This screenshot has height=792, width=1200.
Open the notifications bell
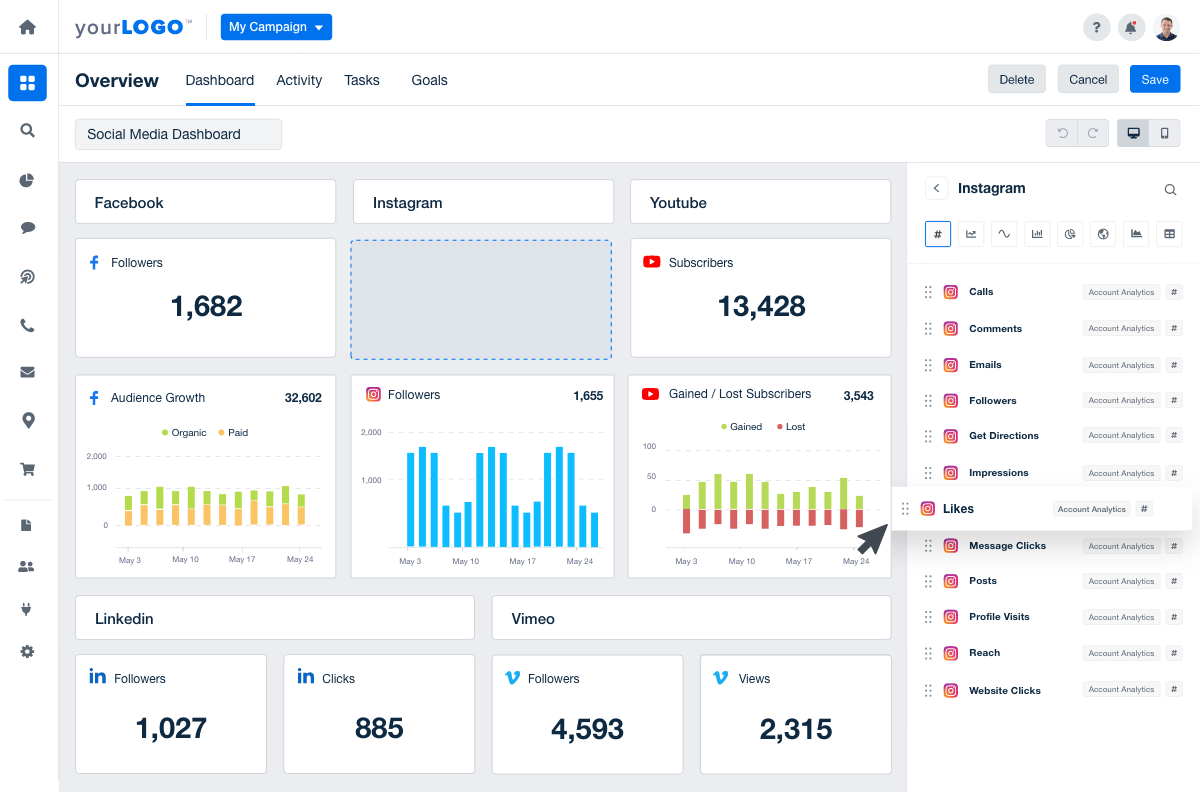(x=1131, y=27)
